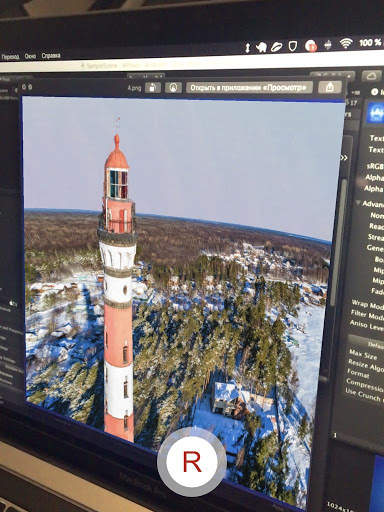
Task: Click Открыть в приложении «Просмотр» button
Action: [x=249, y=87]
